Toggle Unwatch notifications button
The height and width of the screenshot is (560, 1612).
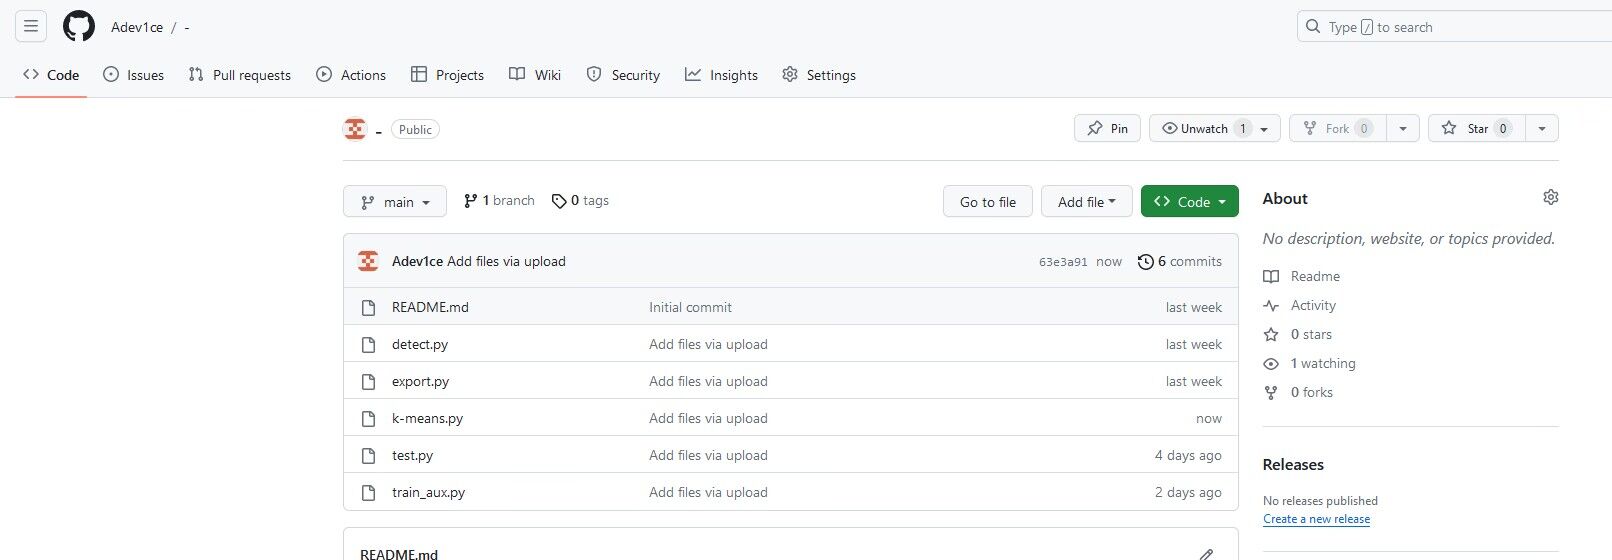tap(1203, 129)
